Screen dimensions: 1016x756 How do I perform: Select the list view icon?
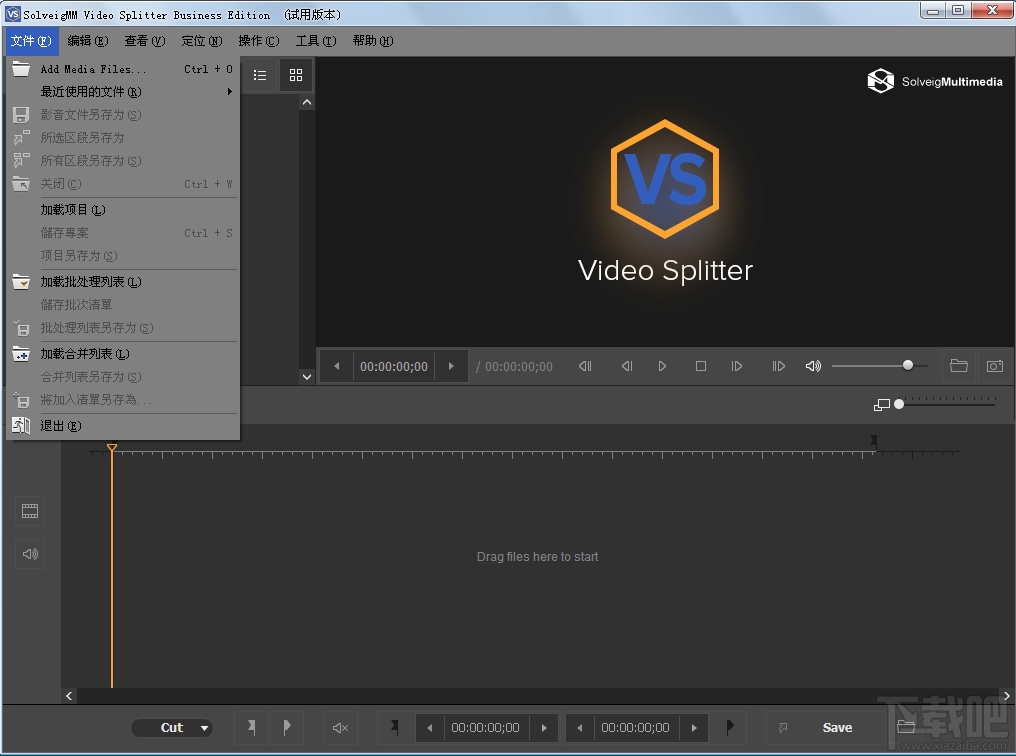click(260, 74)
